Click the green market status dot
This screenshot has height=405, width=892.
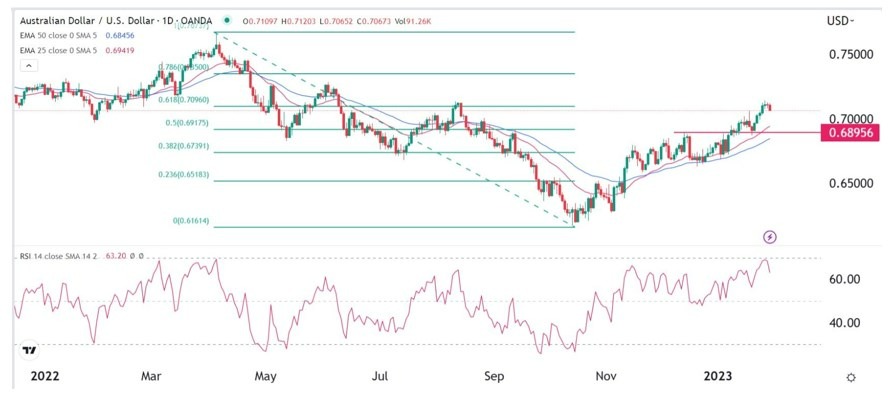click(x=227, y=20)
